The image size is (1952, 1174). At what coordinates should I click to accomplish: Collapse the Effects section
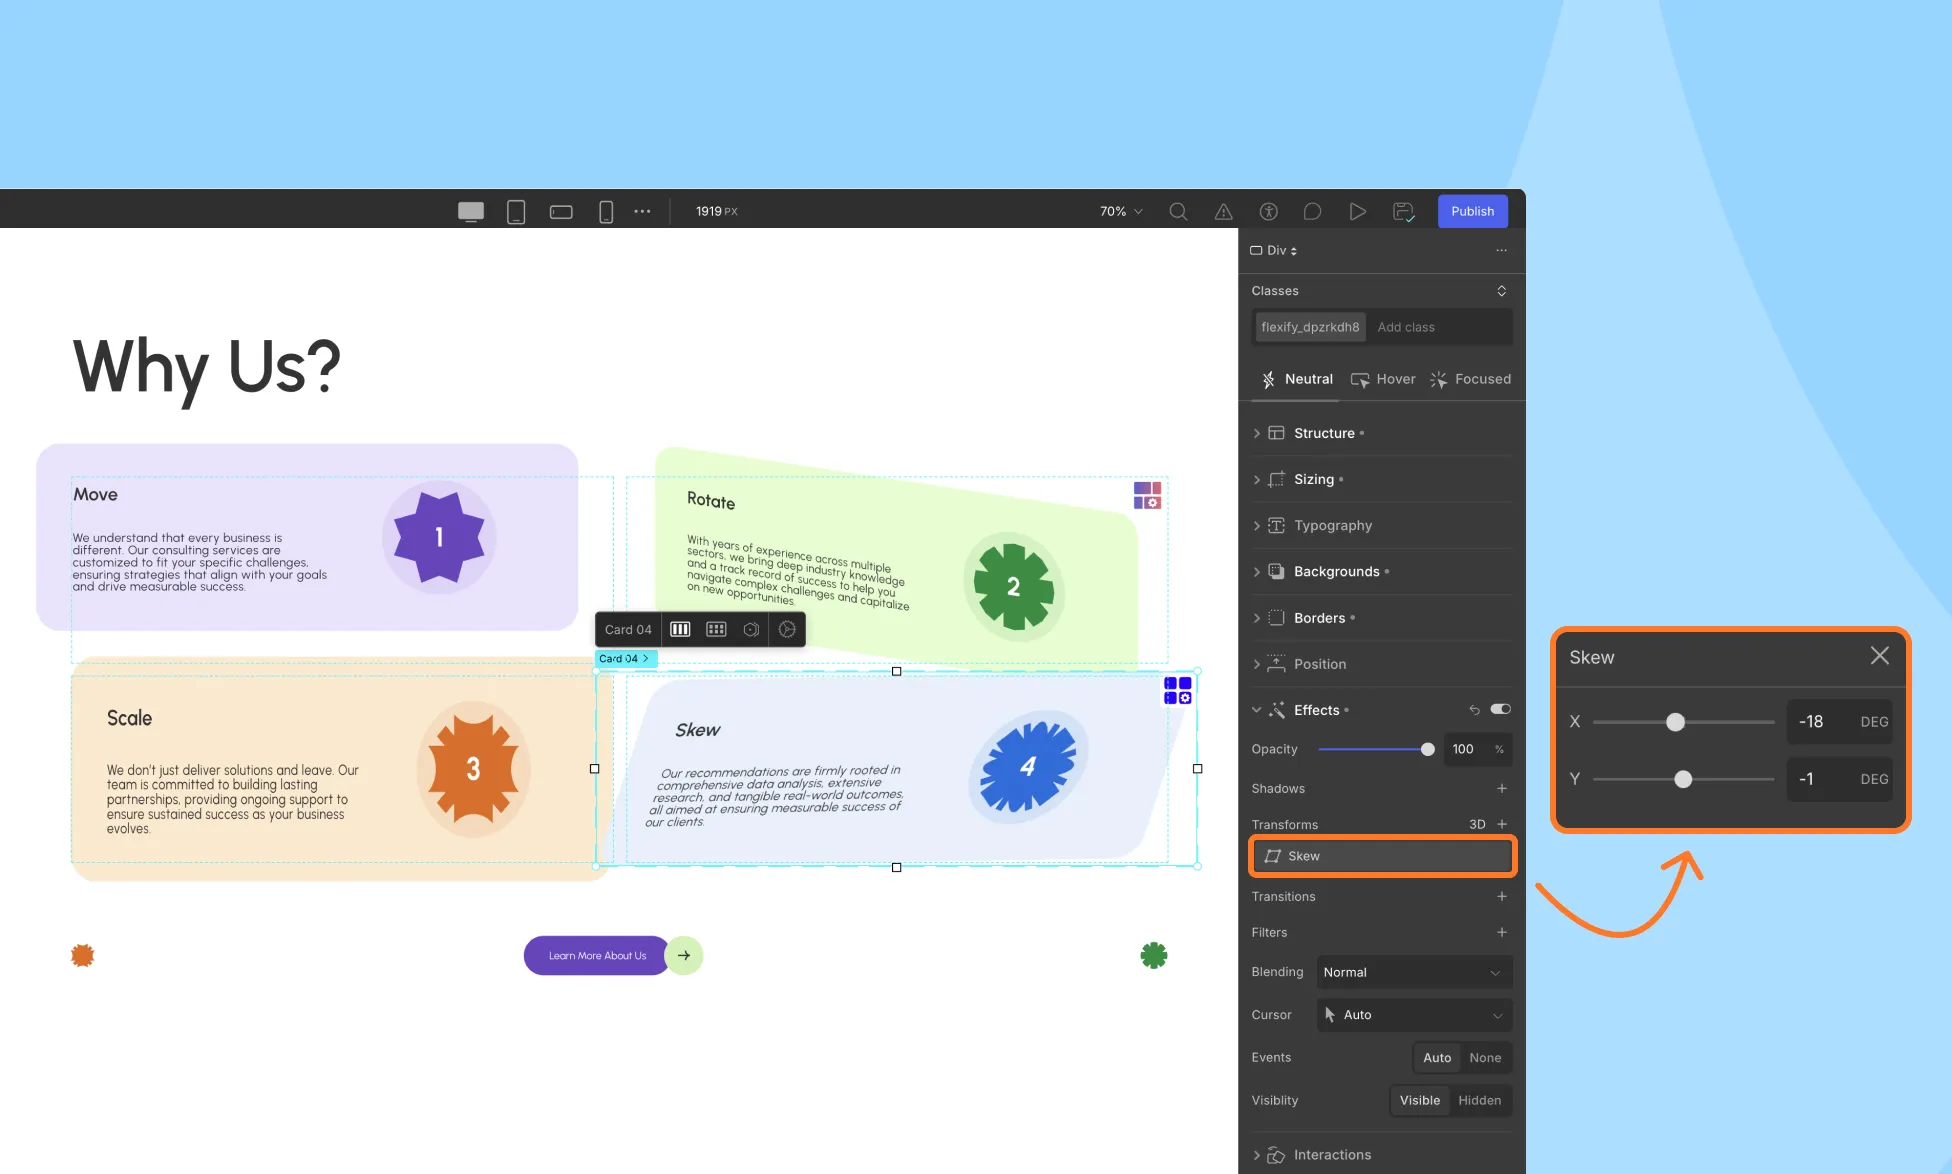point(1256,710)
